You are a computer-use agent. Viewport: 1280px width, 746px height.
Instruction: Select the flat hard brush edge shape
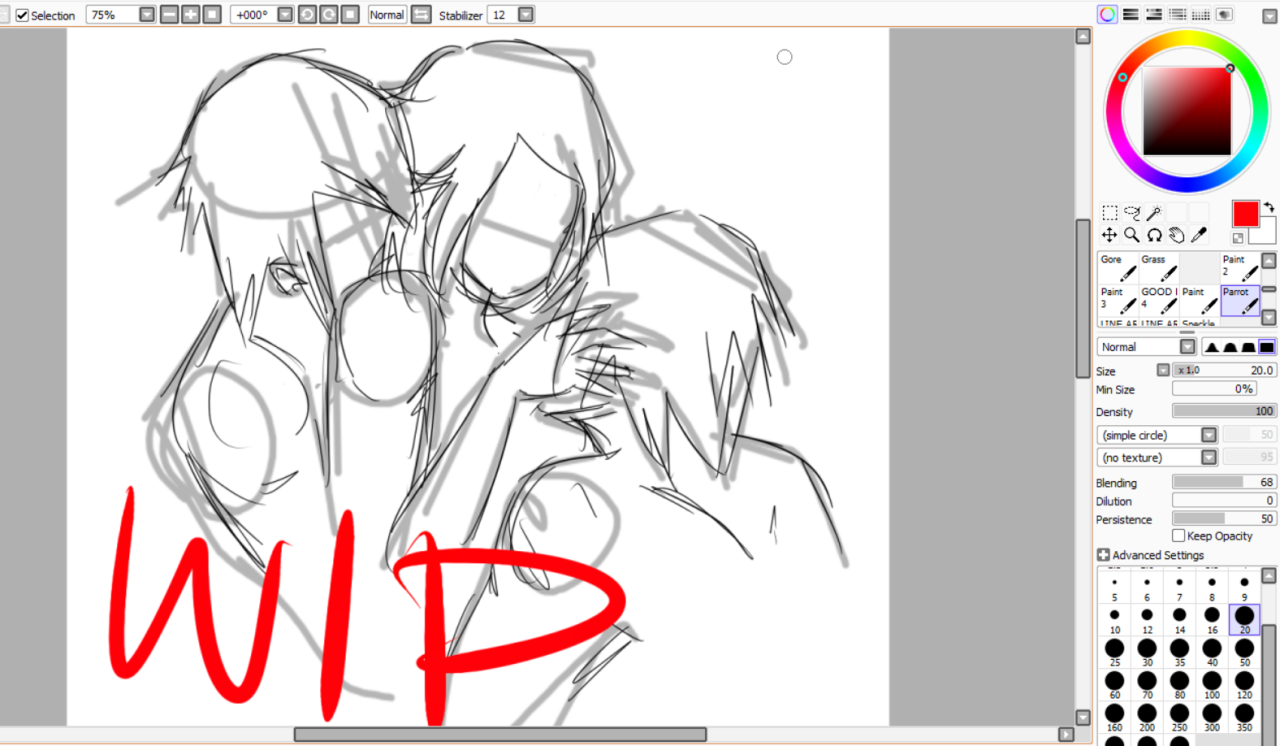(x=1267, y=347)
